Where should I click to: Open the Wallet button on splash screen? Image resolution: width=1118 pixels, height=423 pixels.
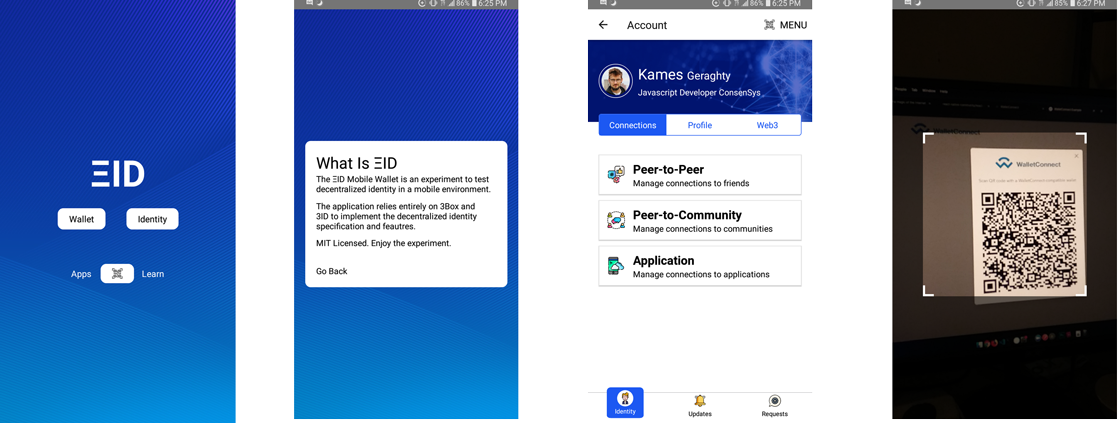click(81, 219)
